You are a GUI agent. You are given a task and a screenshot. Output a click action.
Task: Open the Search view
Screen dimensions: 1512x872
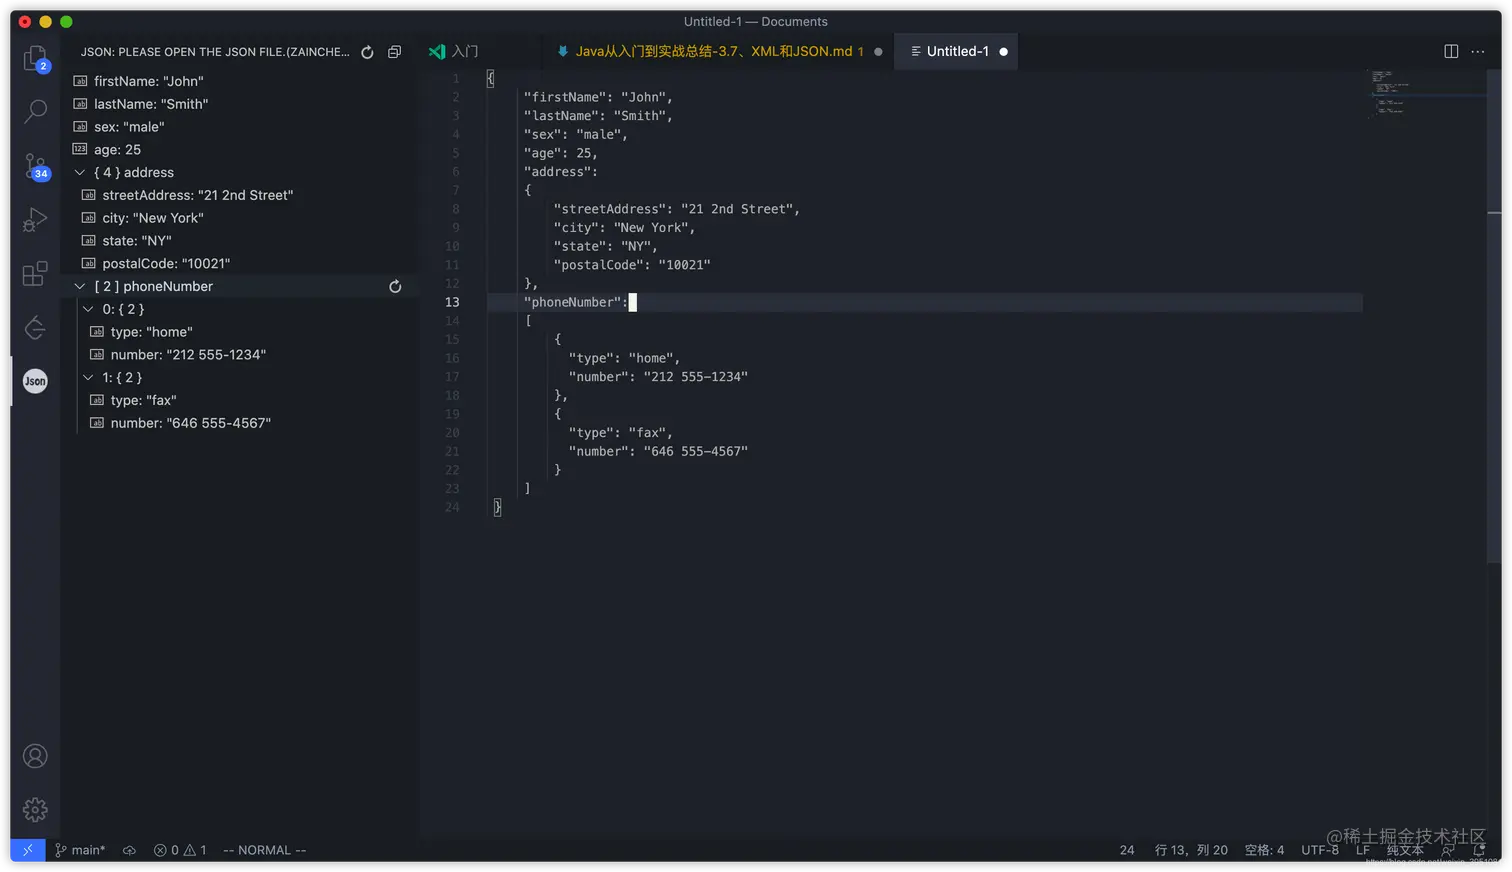(35, 111)
